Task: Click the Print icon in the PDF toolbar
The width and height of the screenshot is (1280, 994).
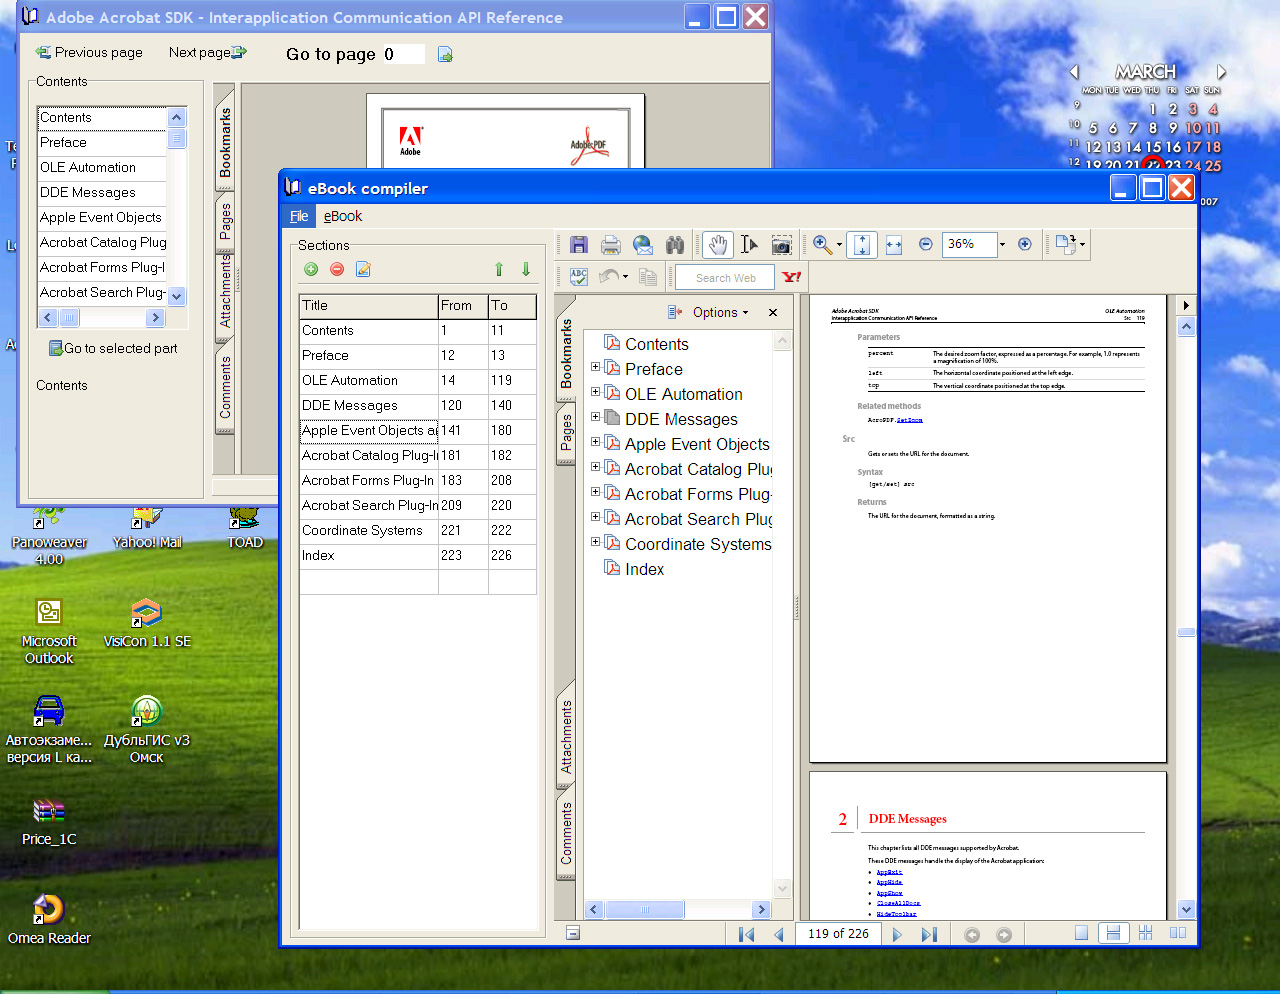Action: coord(611,245)
